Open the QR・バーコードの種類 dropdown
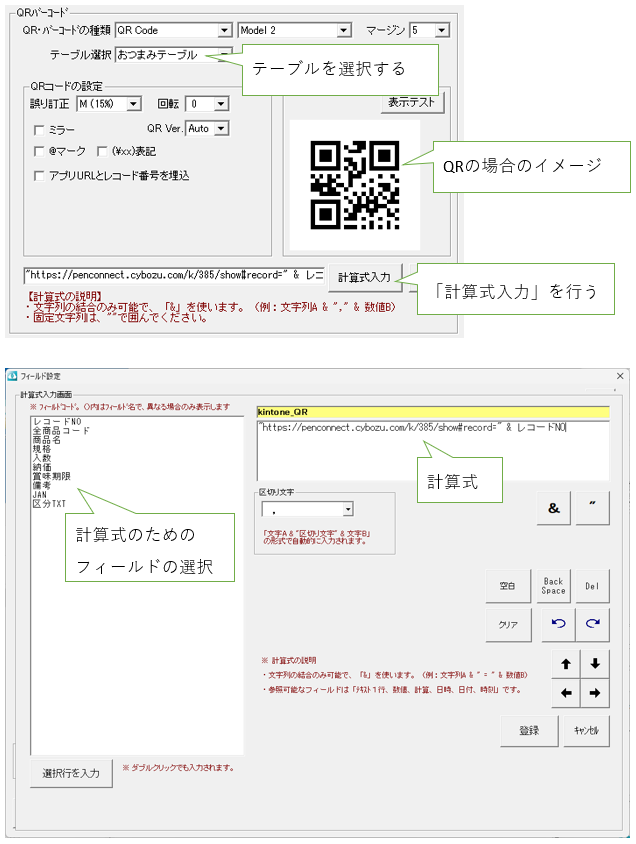The height and width of the screenshot is (844, 636). pos(225,30)
